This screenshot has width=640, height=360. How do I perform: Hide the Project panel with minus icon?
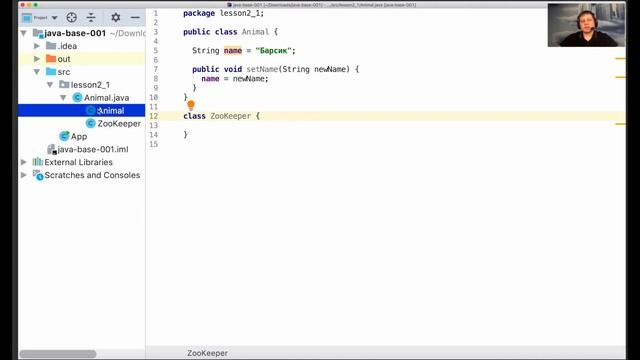pos(135,18)
